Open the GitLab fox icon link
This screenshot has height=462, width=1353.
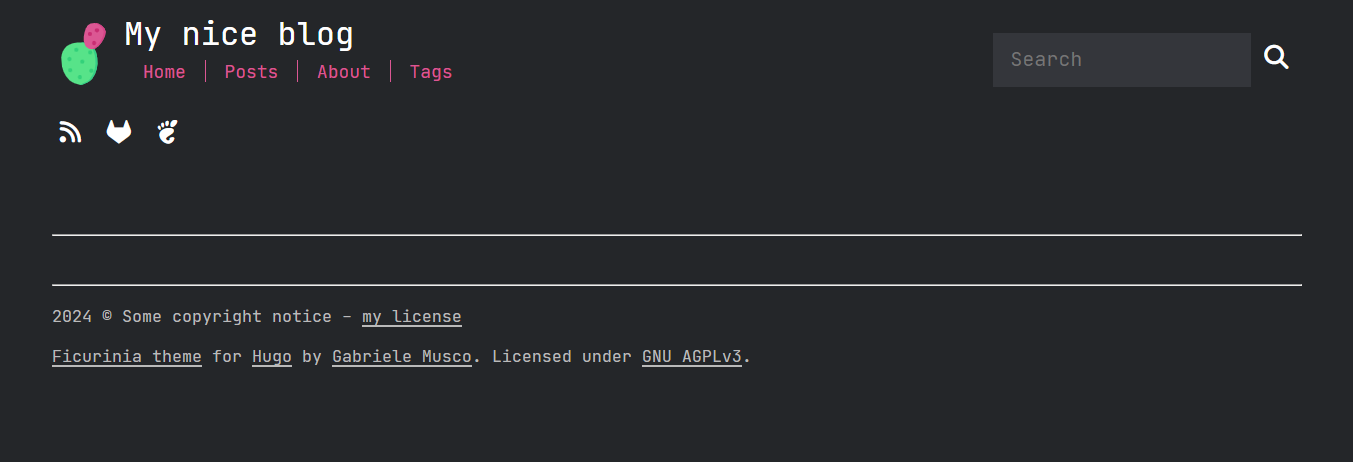(119, 132)
